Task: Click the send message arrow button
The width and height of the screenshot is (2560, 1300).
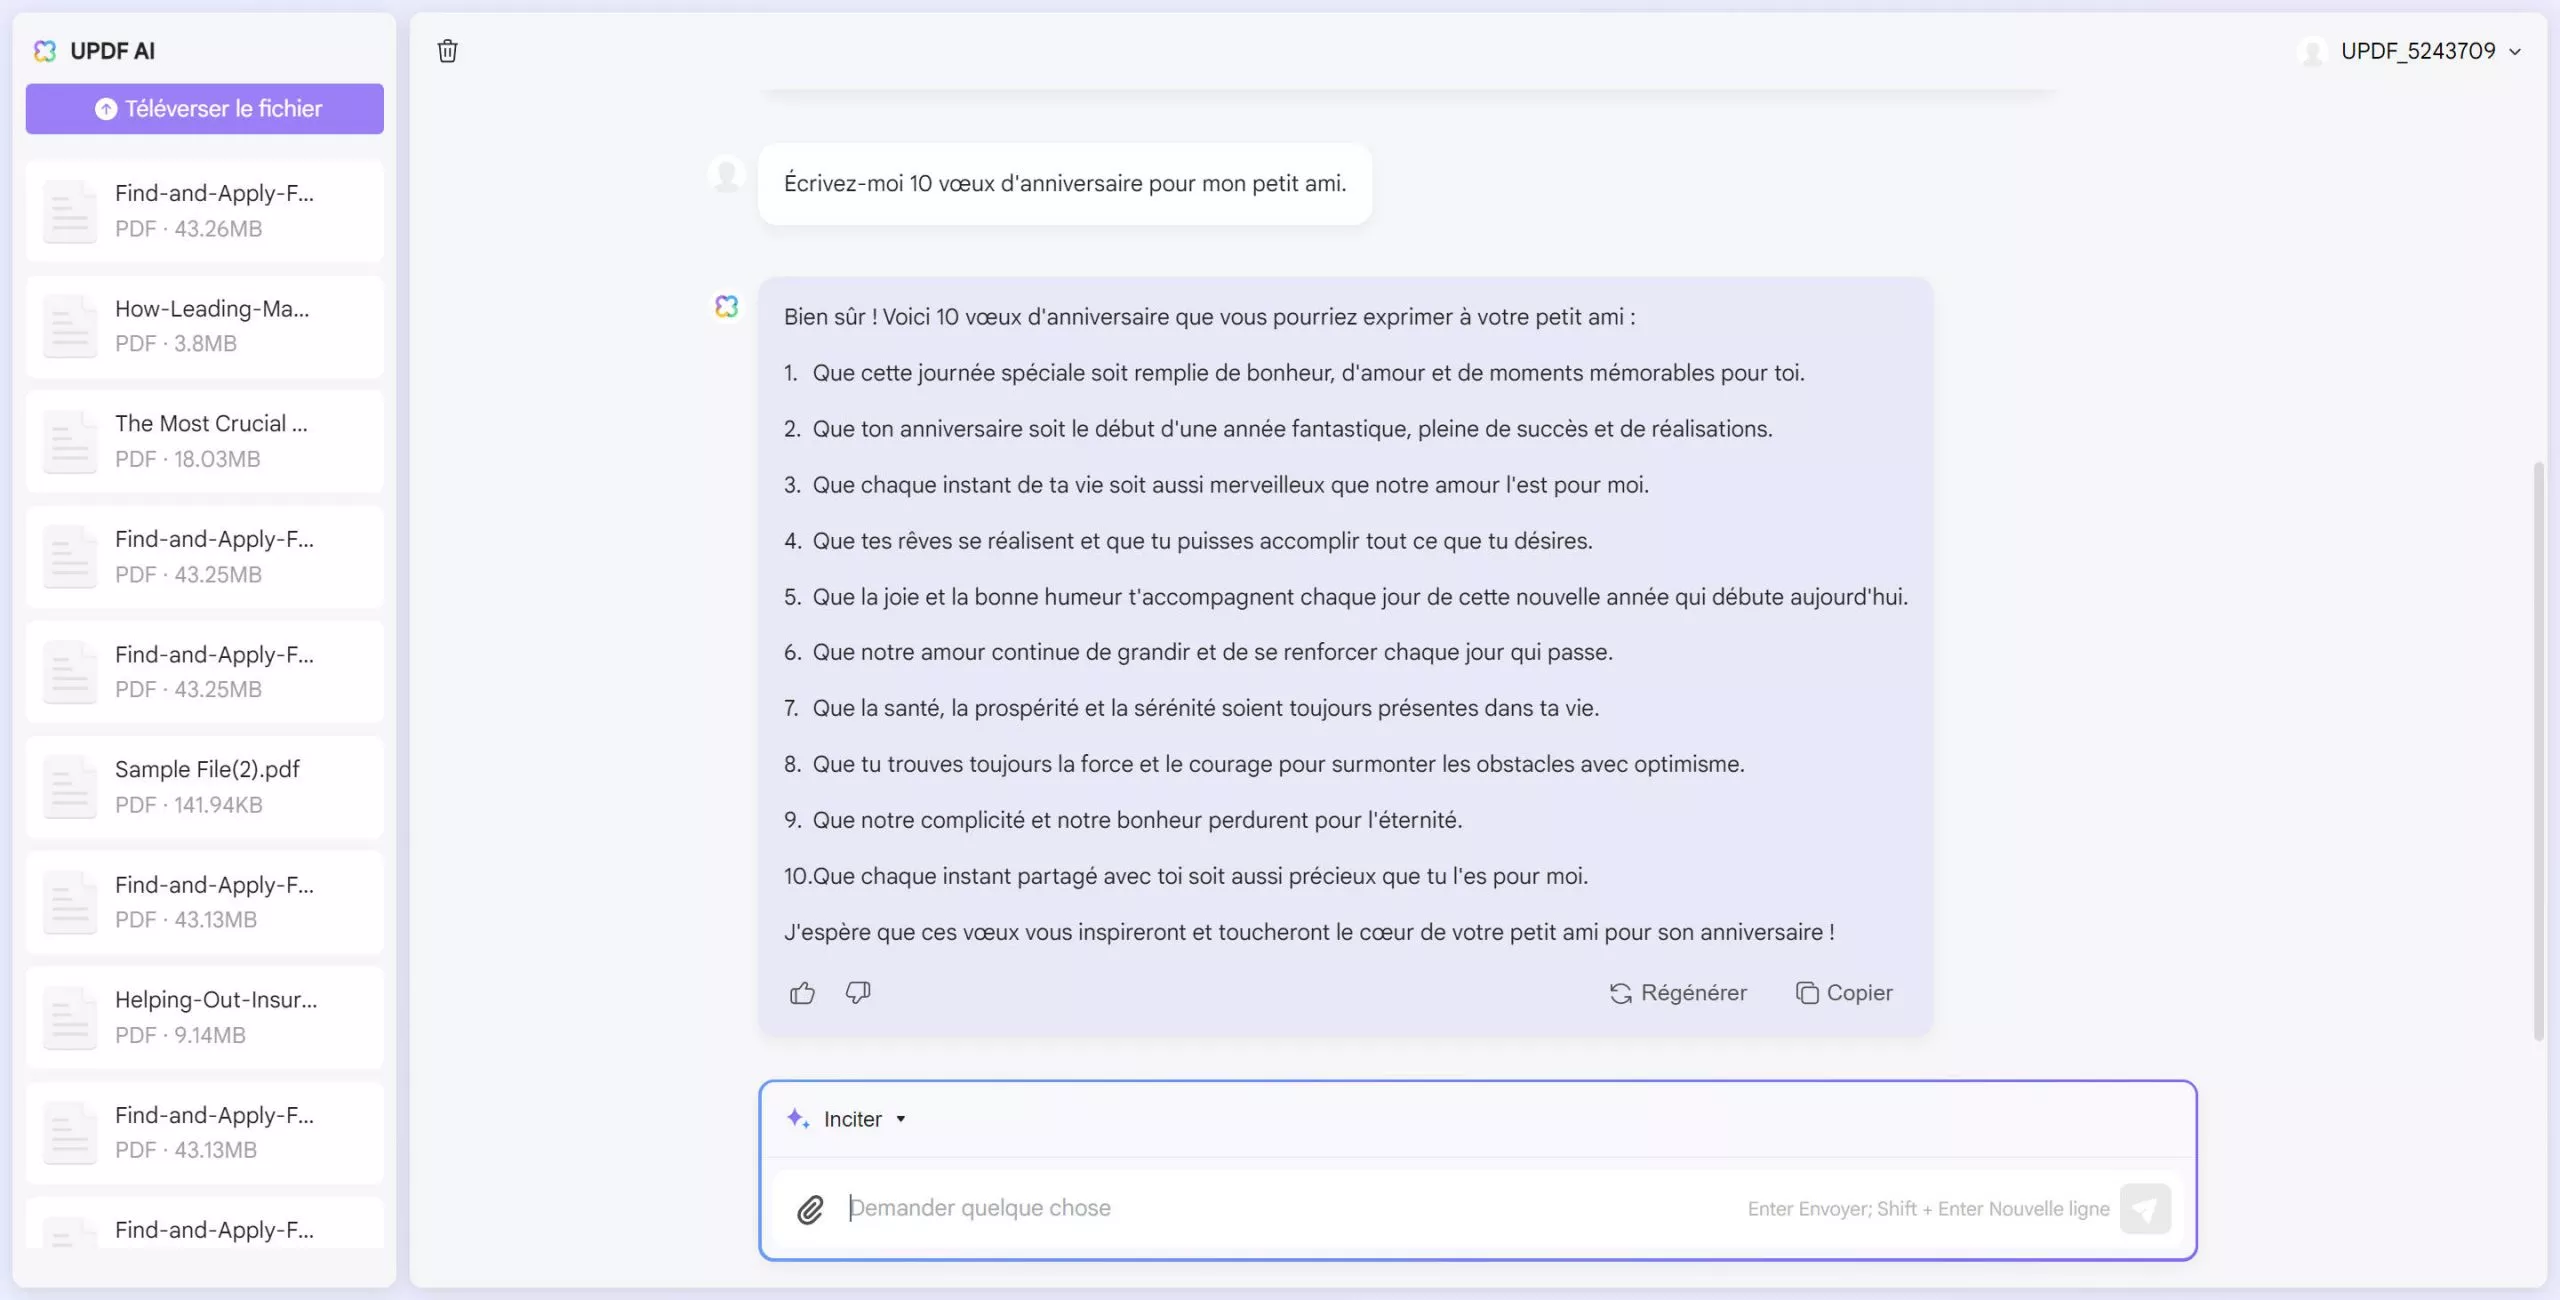Action: pos(2145,1209)
